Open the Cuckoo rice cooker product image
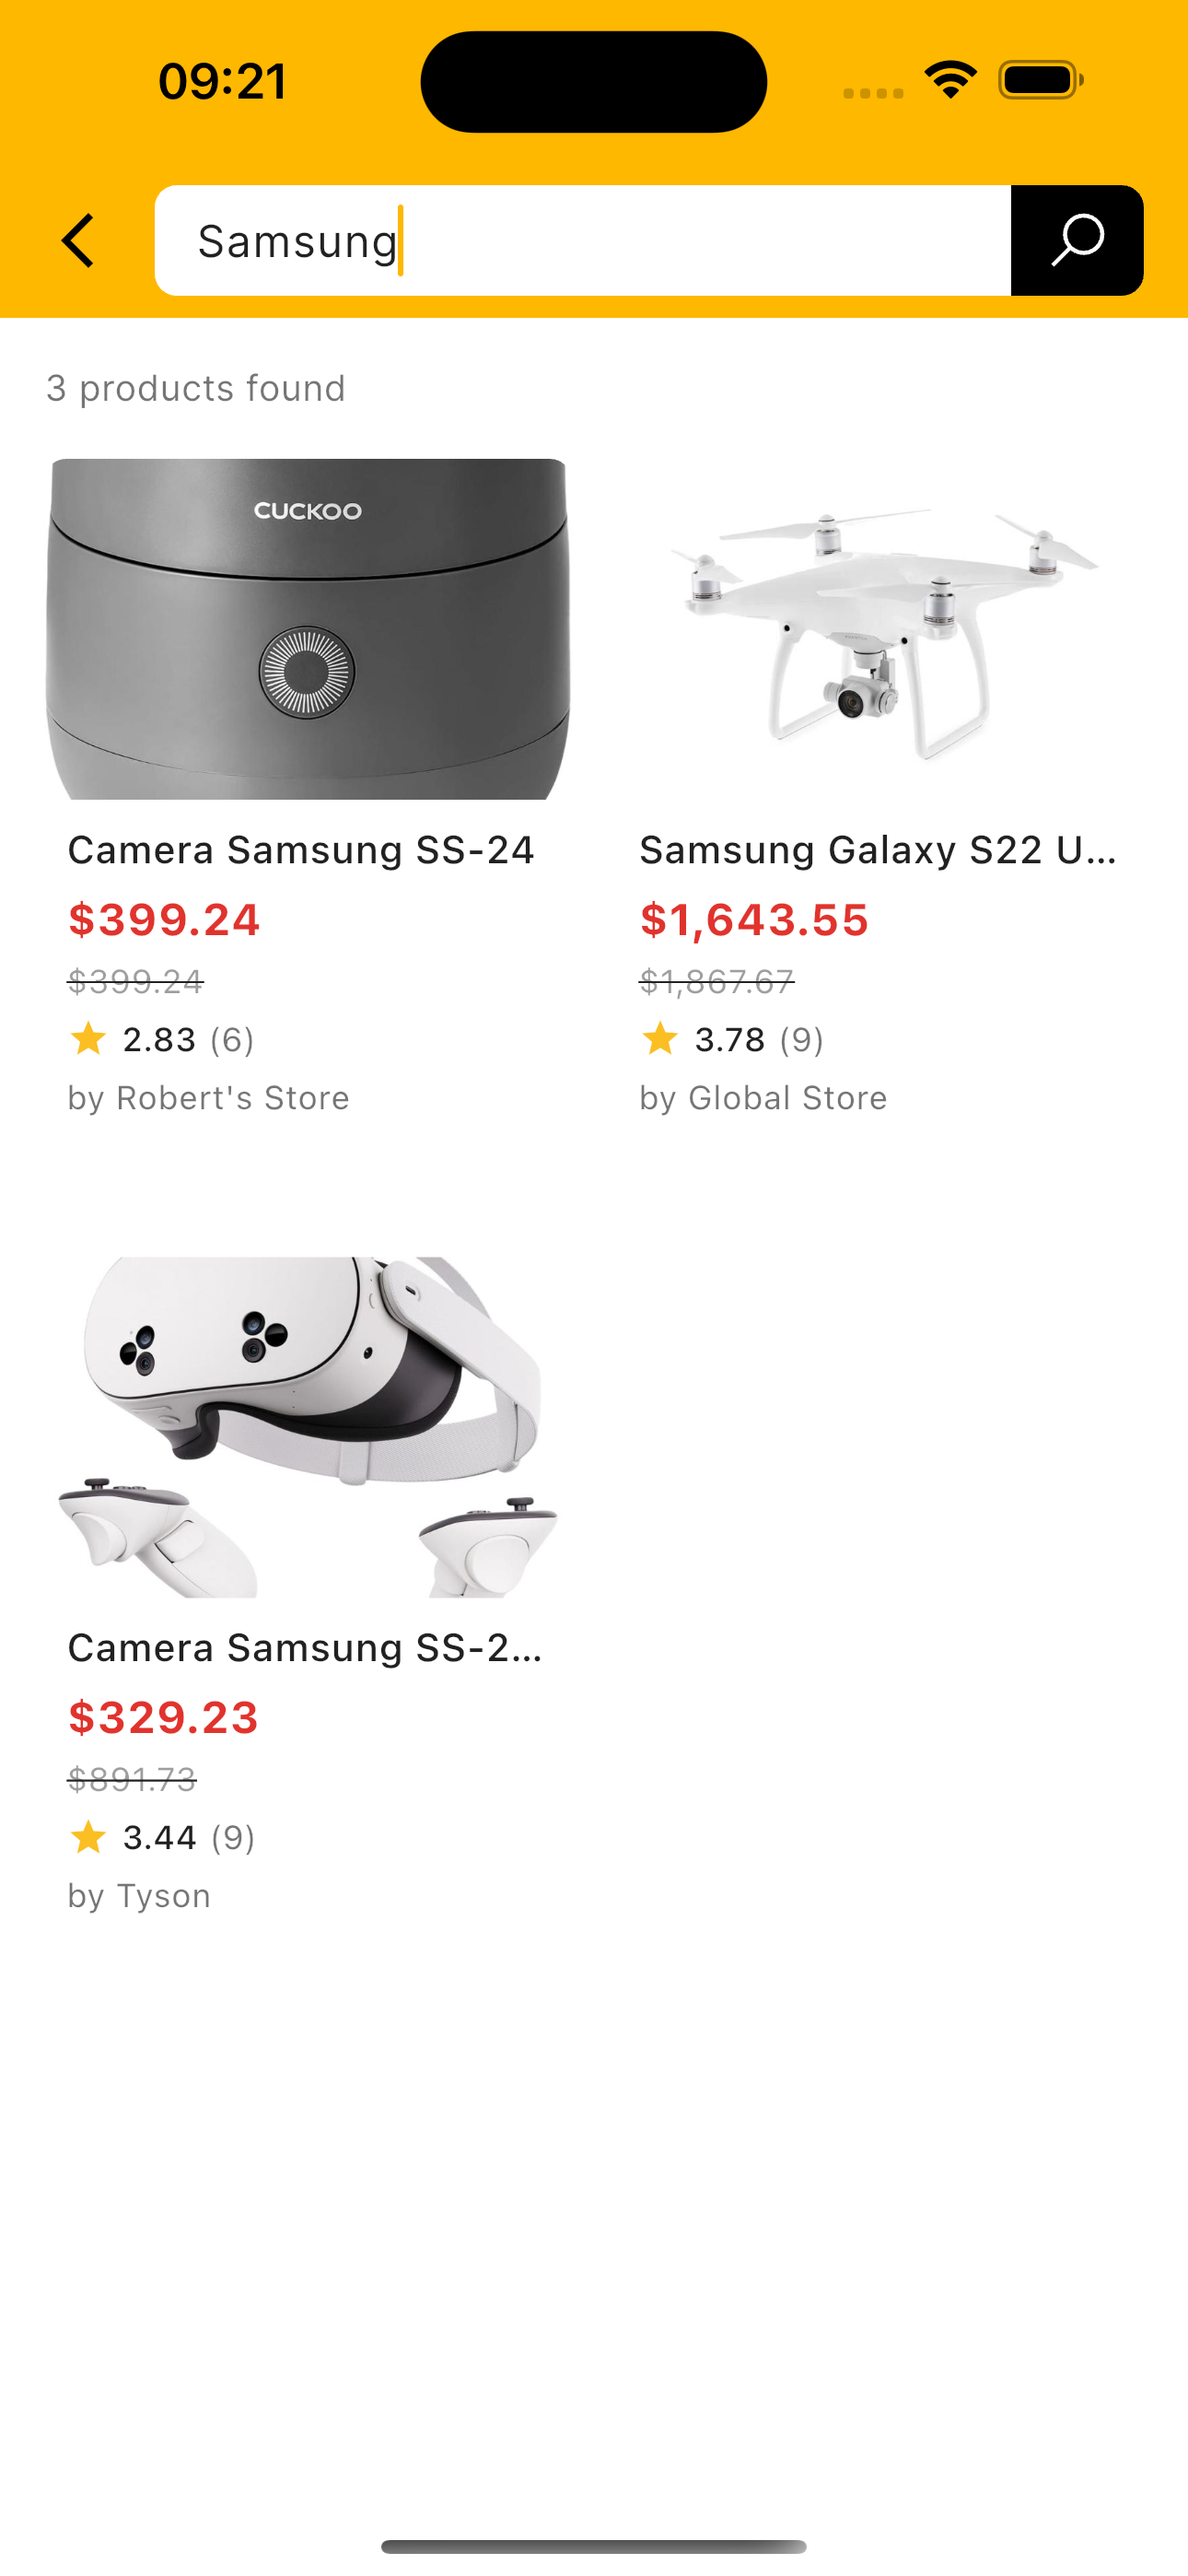 [x=308, y=629]
